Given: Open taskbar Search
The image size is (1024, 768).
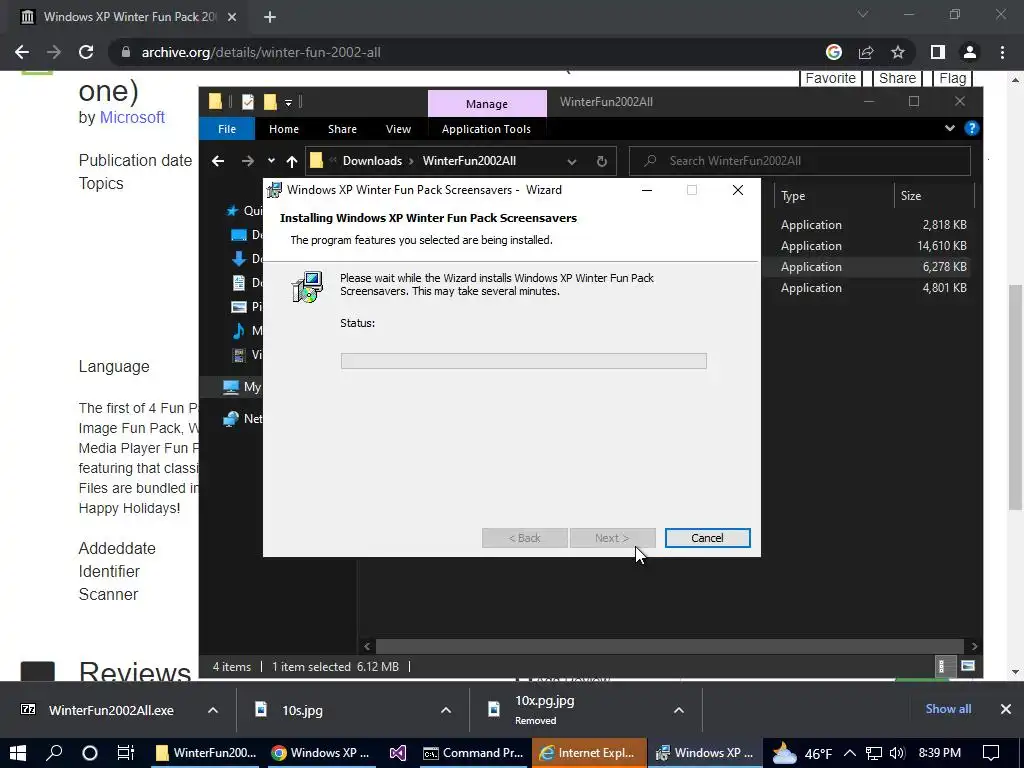Looking at the screenshot, I should [54, 753].
